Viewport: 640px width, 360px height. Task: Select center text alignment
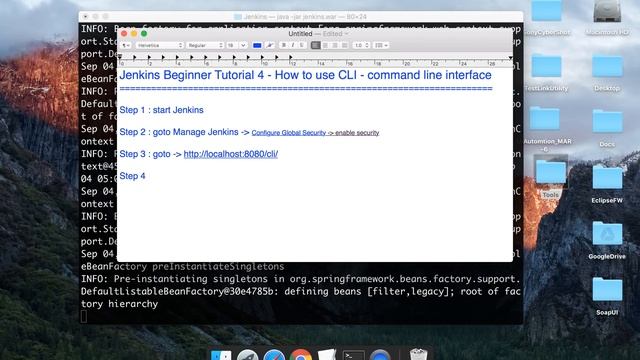pyautogui.click(x=325, y=45)
